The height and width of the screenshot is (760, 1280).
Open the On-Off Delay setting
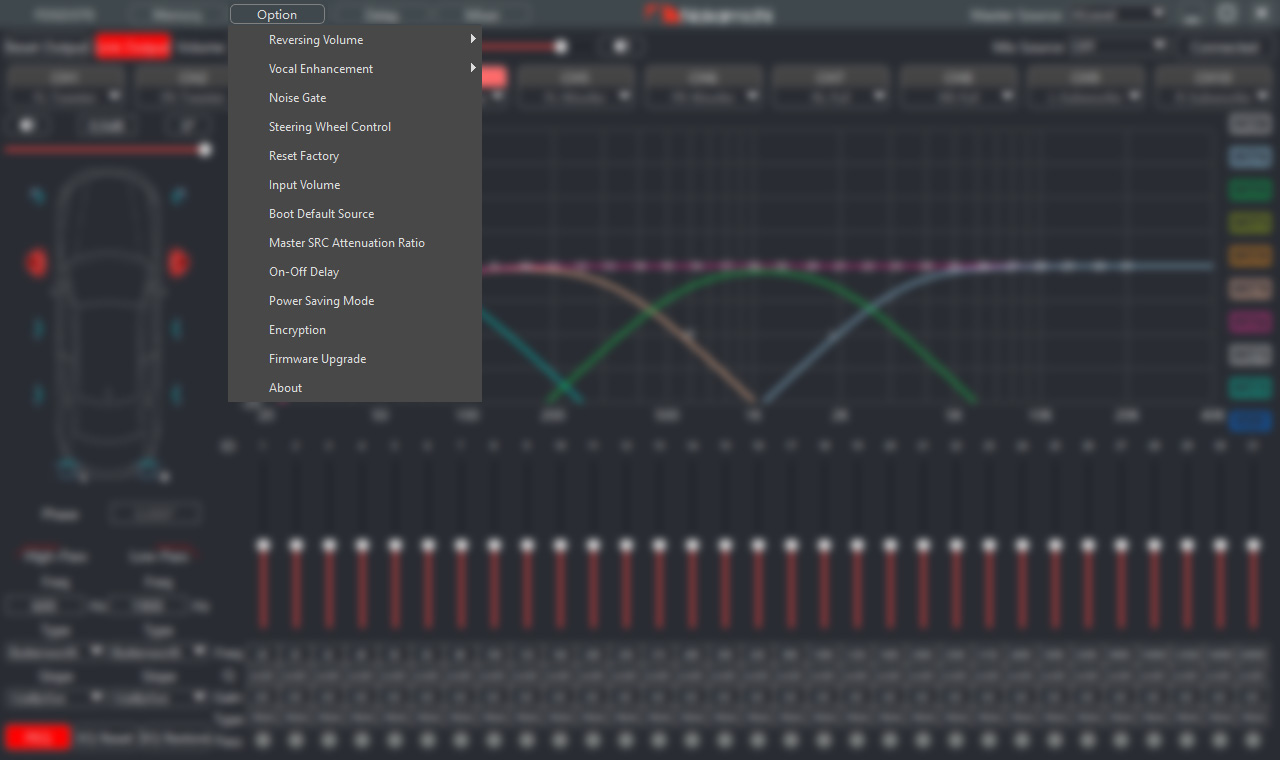tap(304, 272)
